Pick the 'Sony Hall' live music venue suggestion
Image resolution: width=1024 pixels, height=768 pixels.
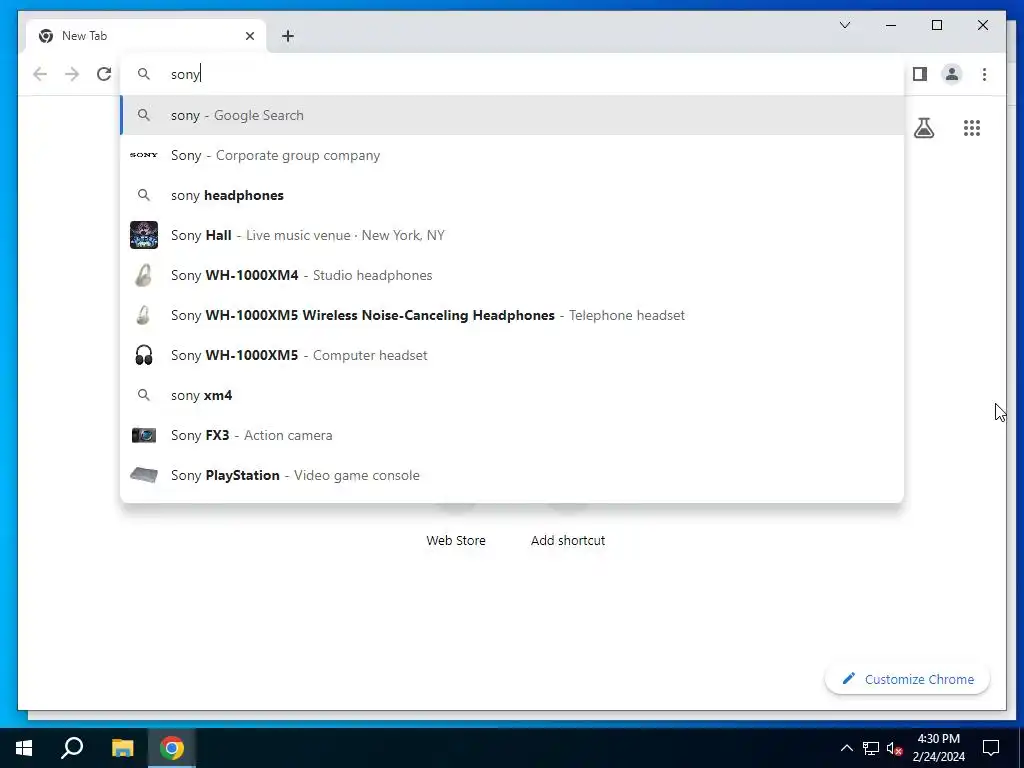point(512,235)
